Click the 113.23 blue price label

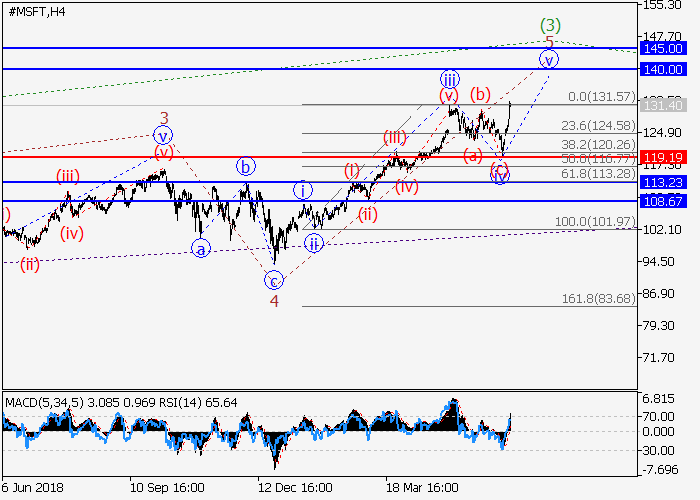(663, 182)
